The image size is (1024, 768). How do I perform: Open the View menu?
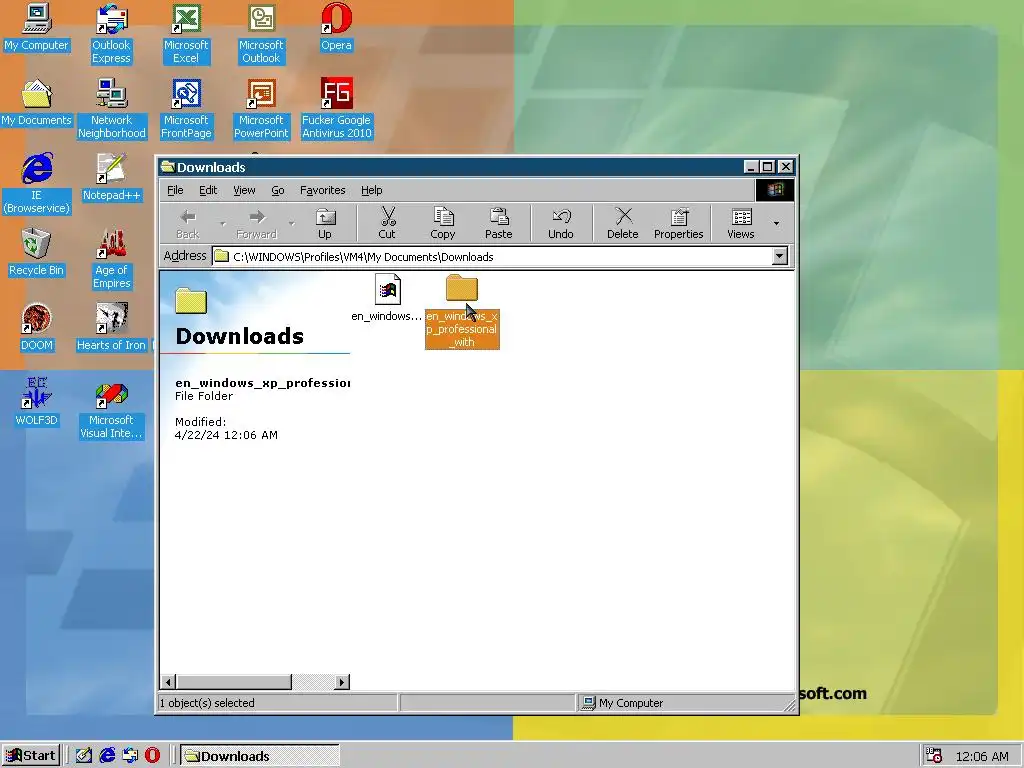click(x=244, y=190)
